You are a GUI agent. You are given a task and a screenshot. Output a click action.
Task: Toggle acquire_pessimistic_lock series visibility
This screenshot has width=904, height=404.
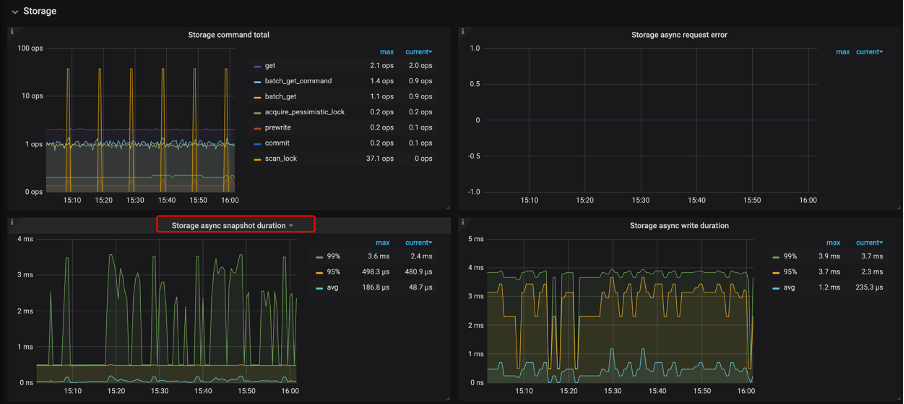(304, 112)
